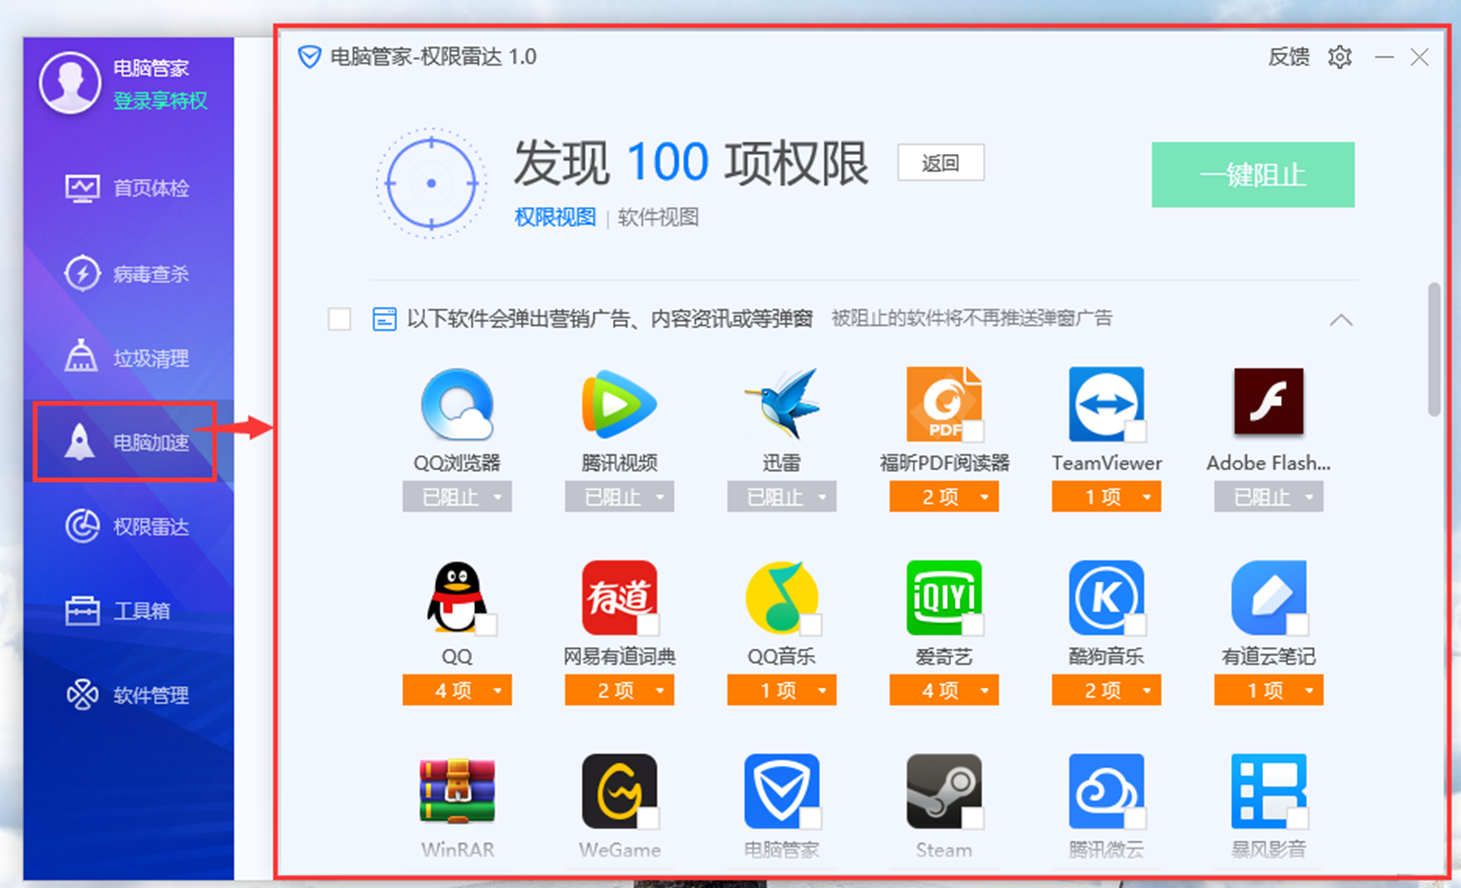This screenshot has height=888, width=1461.
Task: Click the QQ浏览器 app icon
Action: coord(457,405)
